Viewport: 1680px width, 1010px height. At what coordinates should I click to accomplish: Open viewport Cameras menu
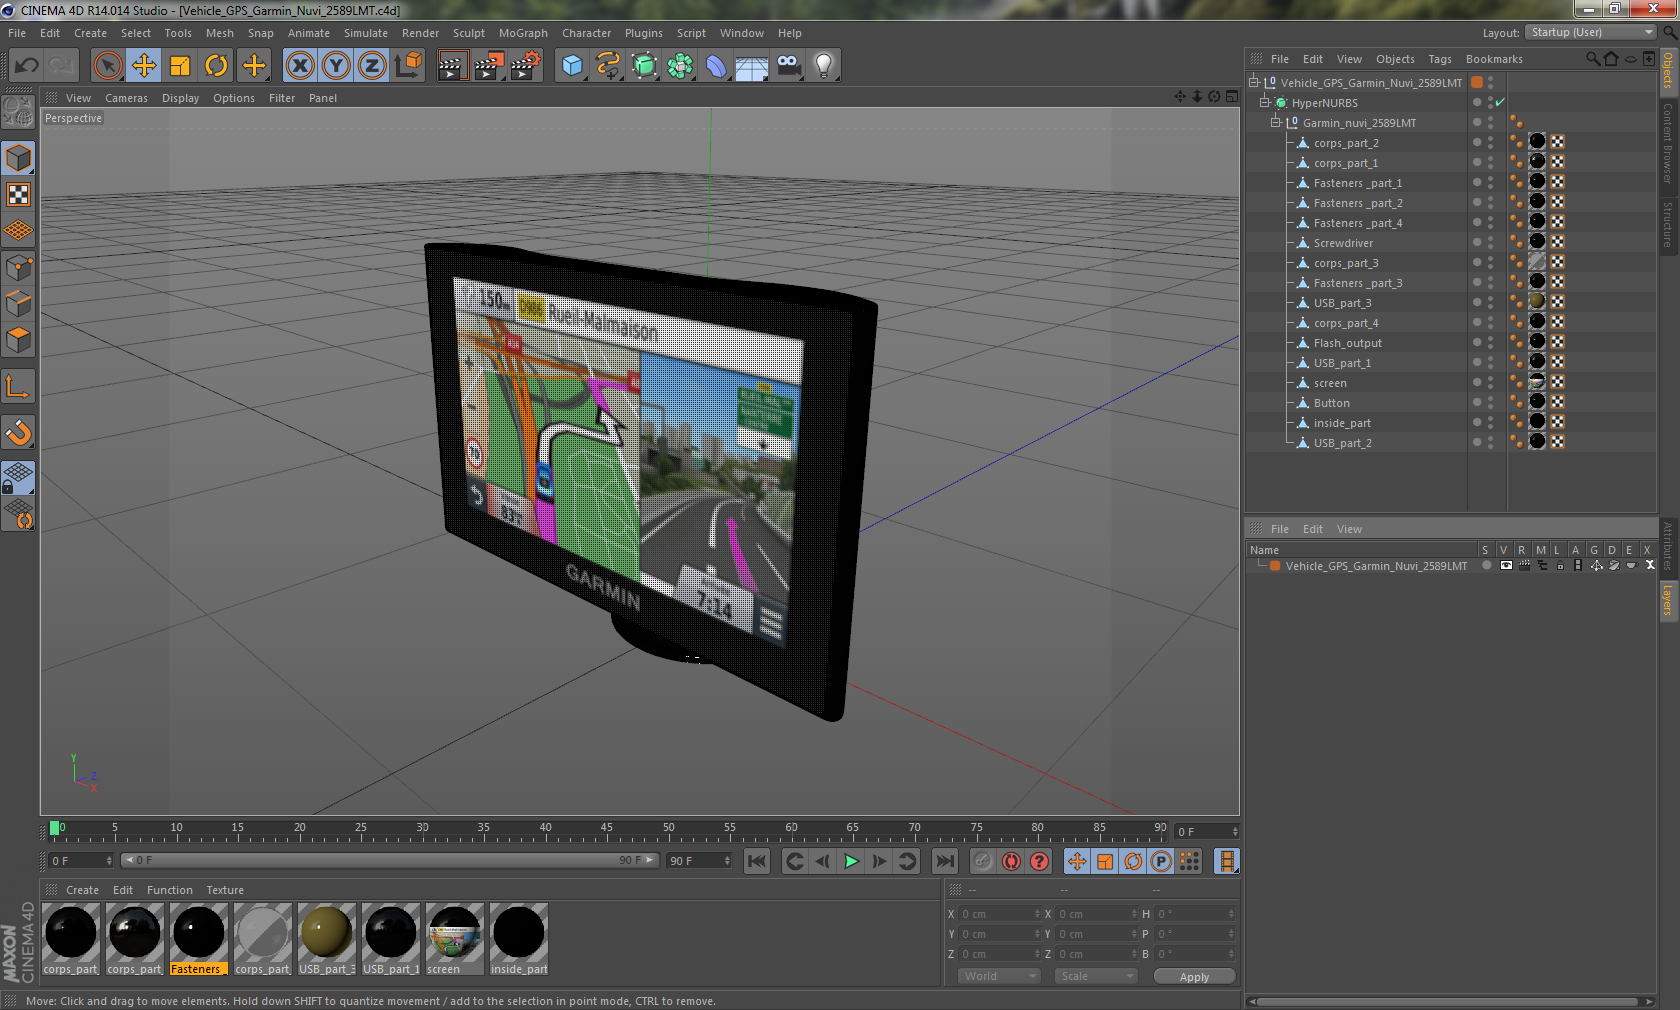(126, 98)
